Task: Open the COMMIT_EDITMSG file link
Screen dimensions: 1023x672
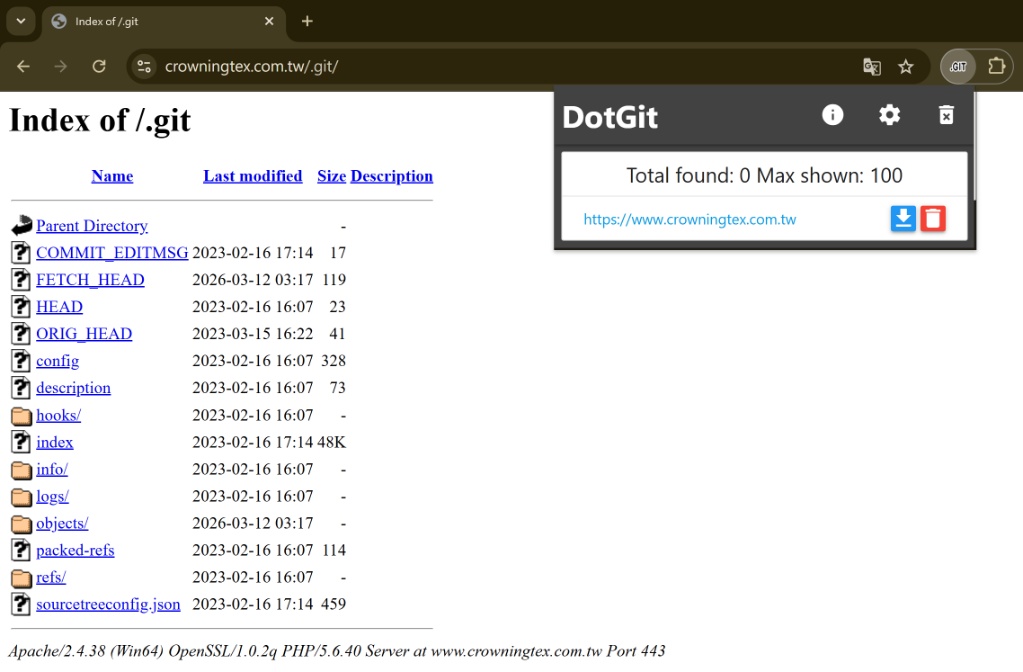Action: [x=112, y=252]
